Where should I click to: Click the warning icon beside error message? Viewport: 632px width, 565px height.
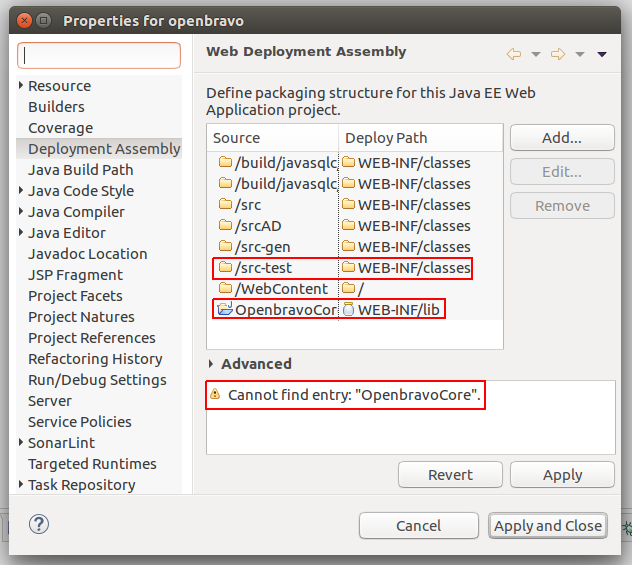click(x=215, y=395)
